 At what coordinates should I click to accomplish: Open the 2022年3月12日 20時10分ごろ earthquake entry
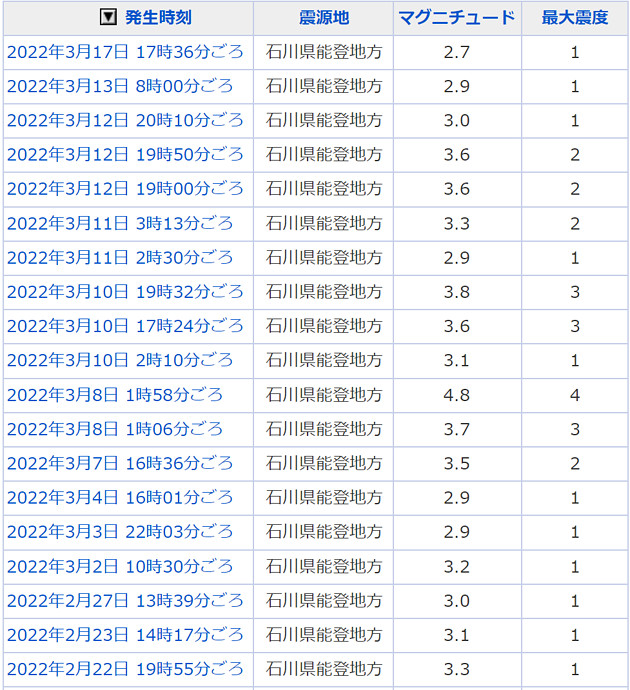(125, 120)
